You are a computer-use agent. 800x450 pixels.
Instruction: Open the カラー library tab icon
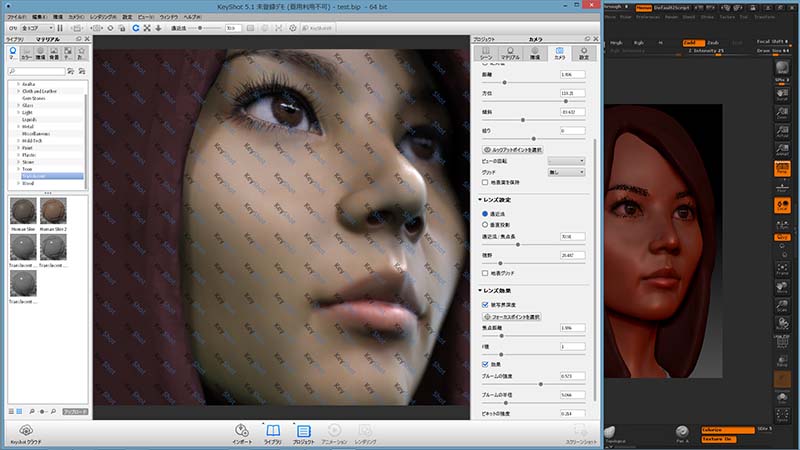(x=27, y=53)
